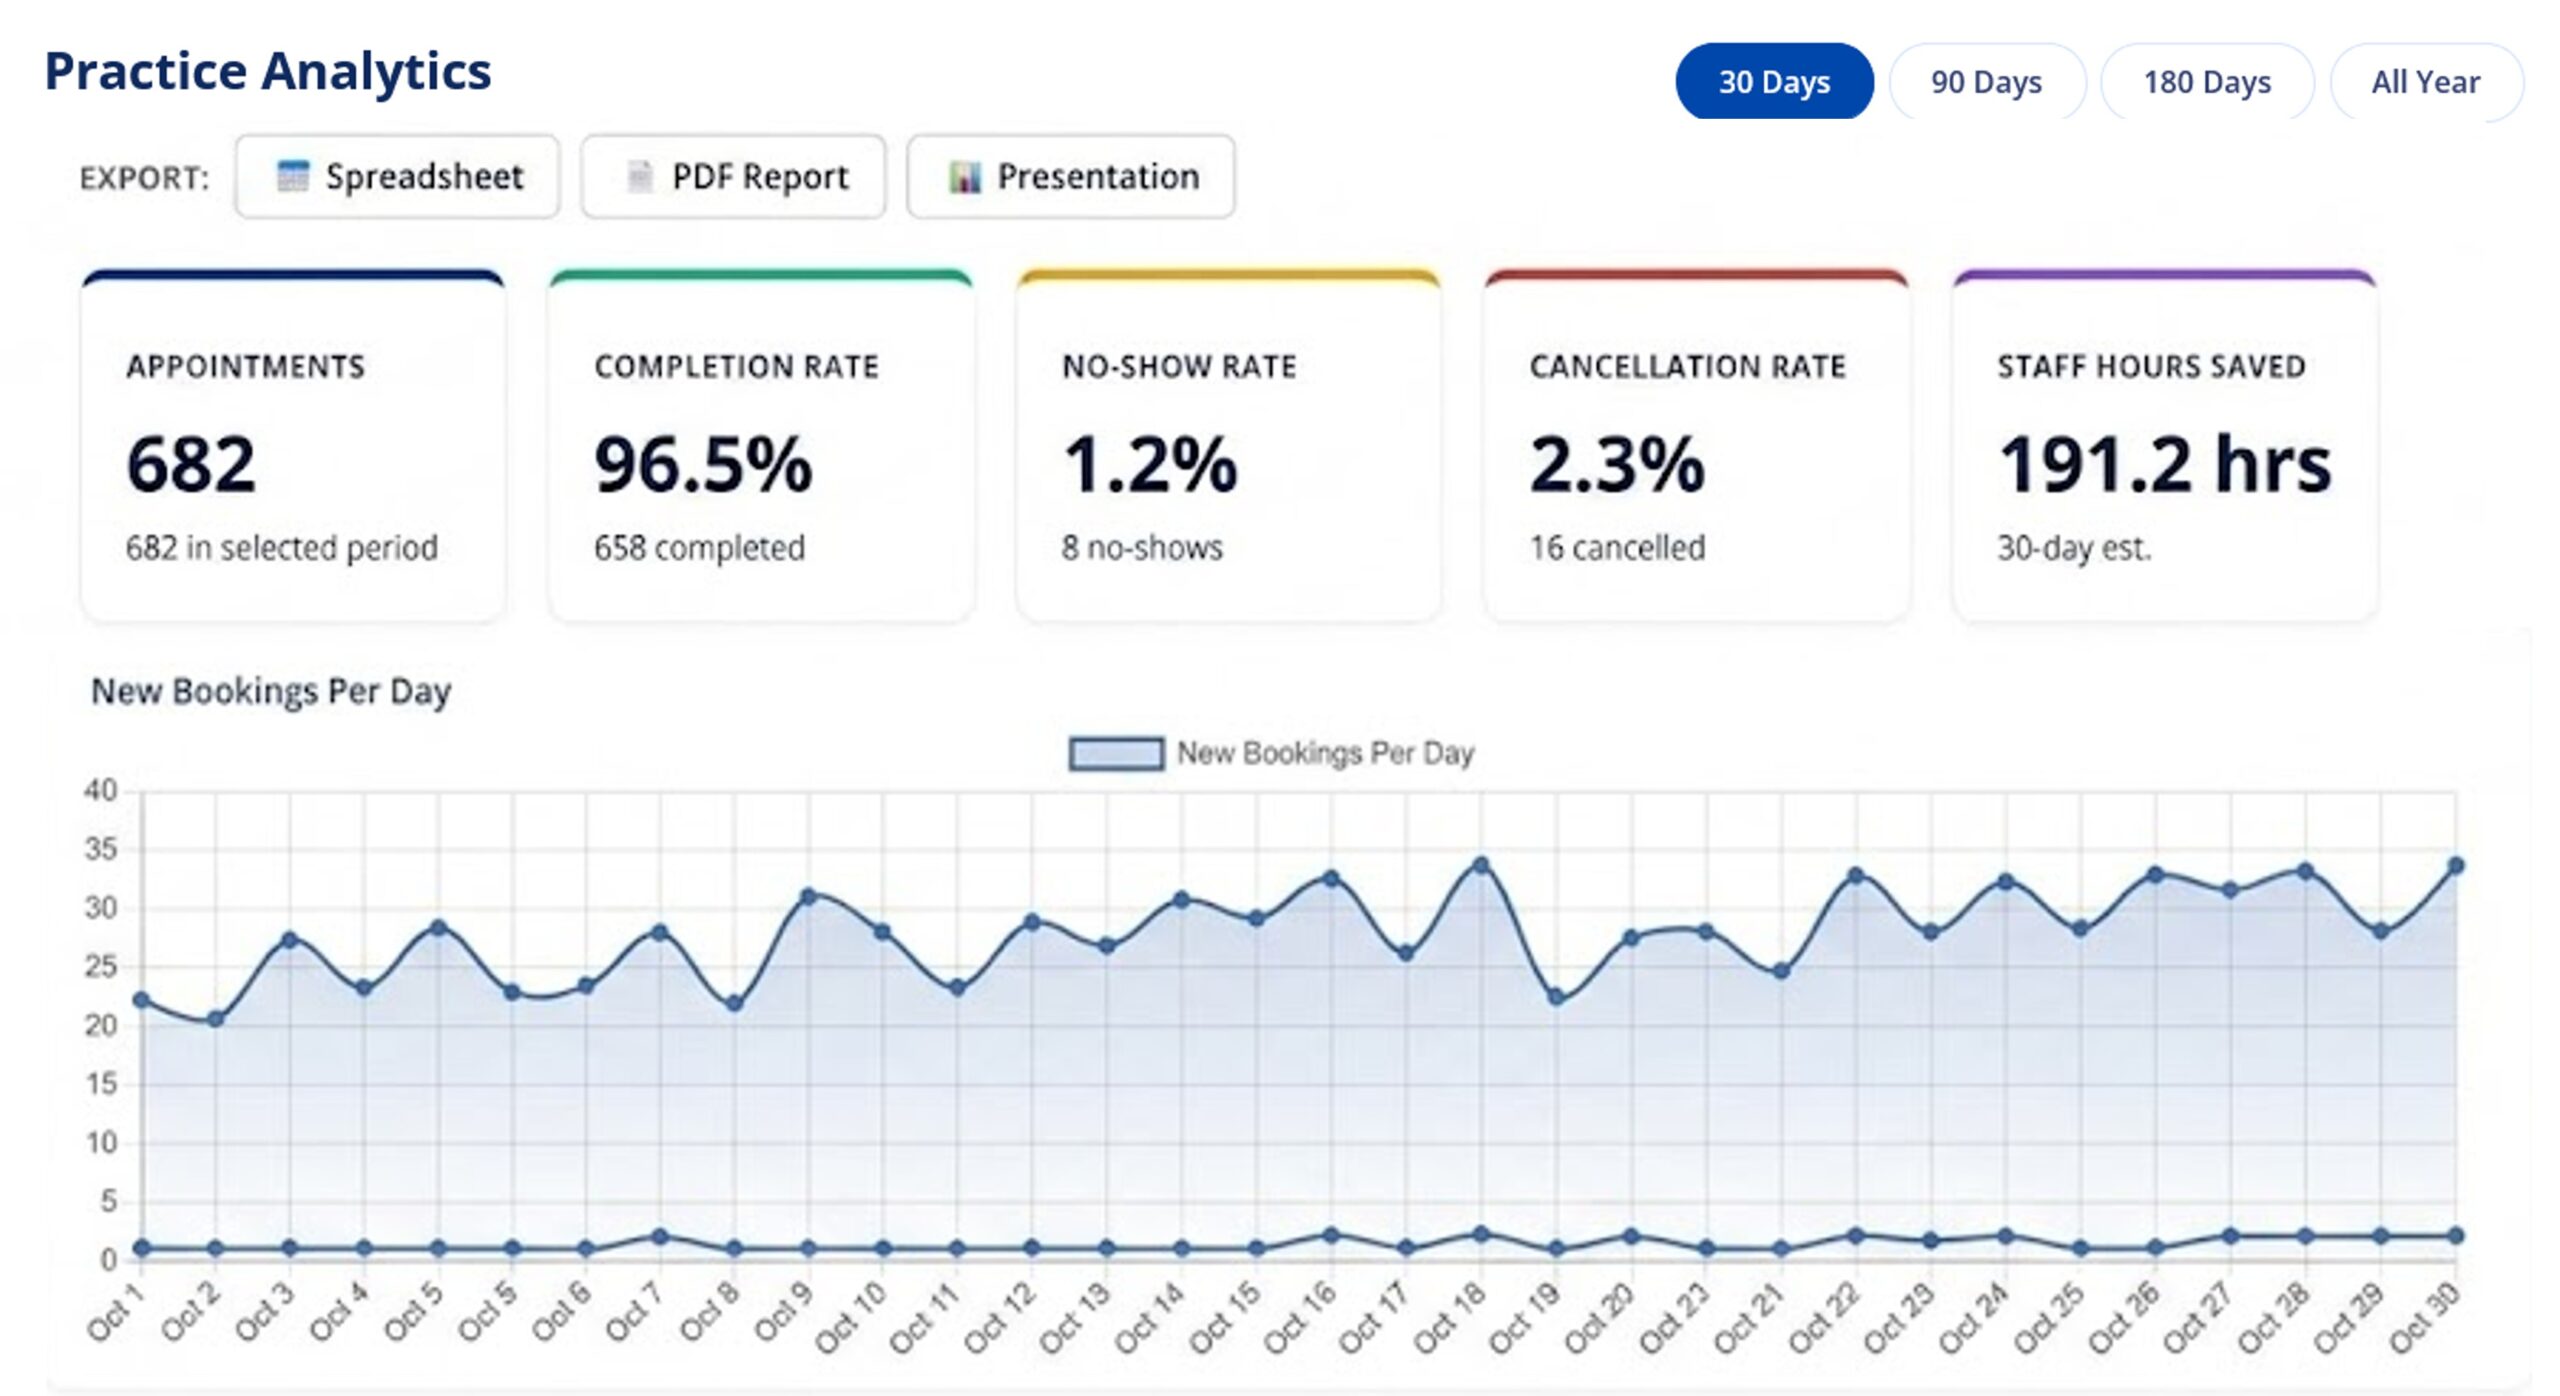Open the Appointments 682 card
This screenshot has height=1396, width=2560.
(293, 448)
